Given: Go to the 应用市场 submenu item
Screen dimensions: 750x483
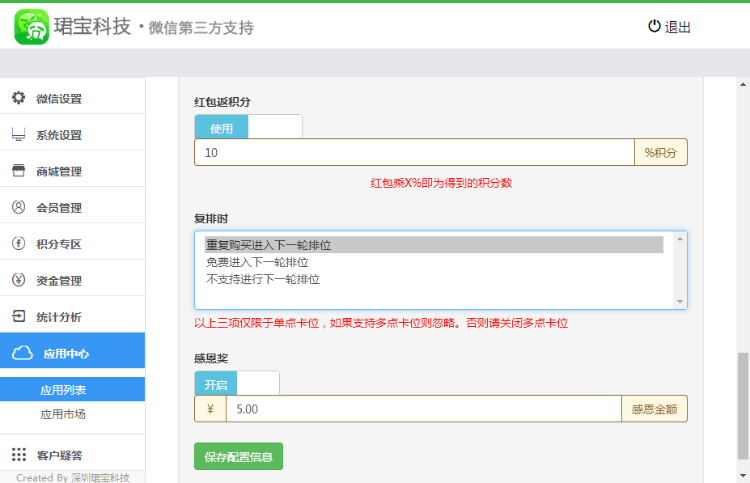Looking at the screenshot, I should [63, 414].
